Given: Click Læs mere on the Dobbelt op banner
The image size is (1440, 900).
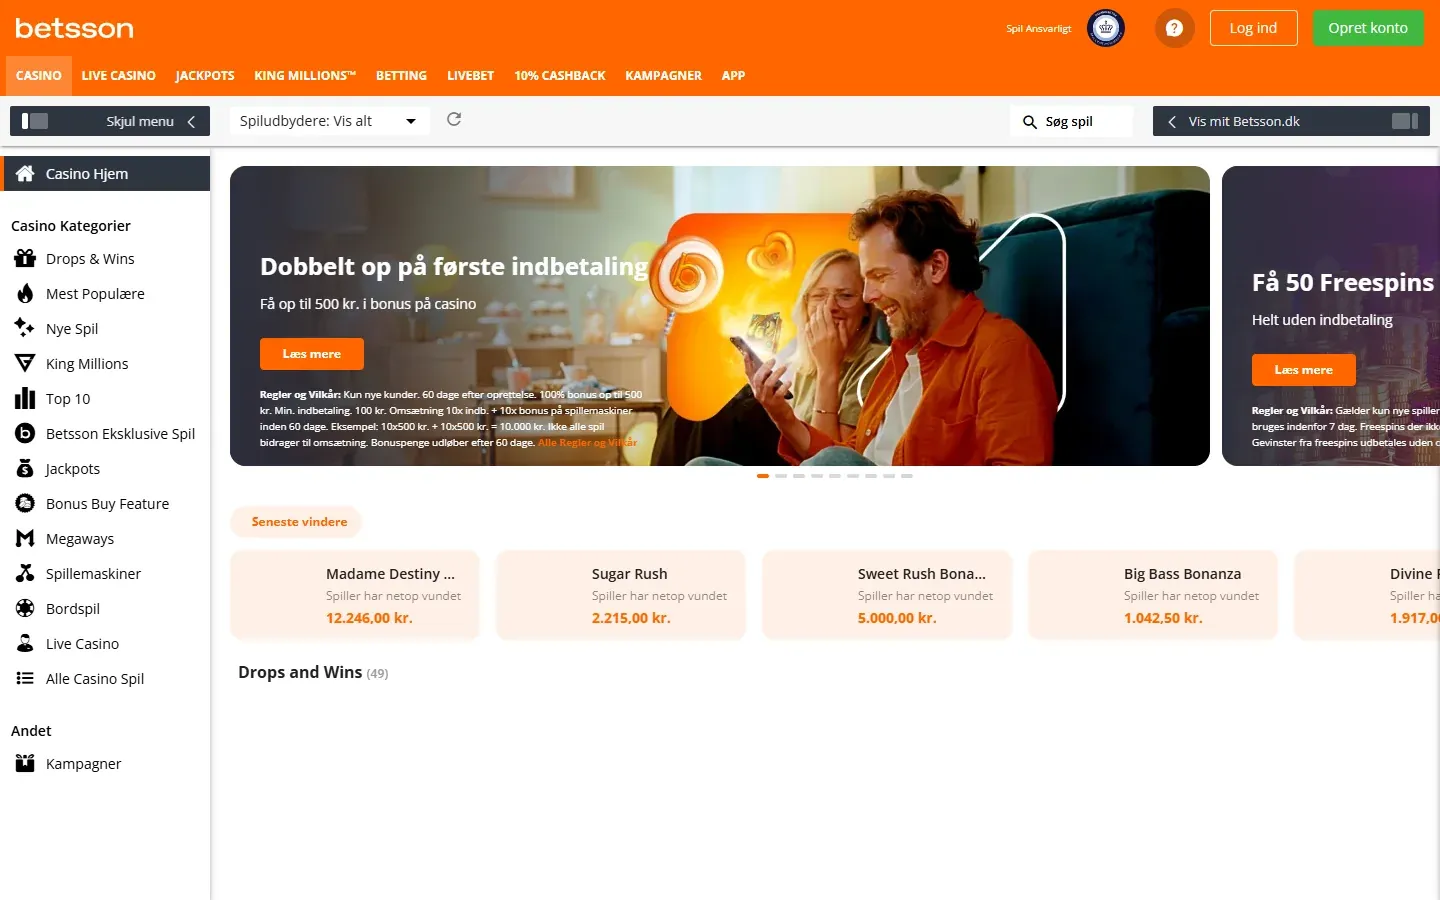Looking at the screenshot, I should click(x=312, y=354).
